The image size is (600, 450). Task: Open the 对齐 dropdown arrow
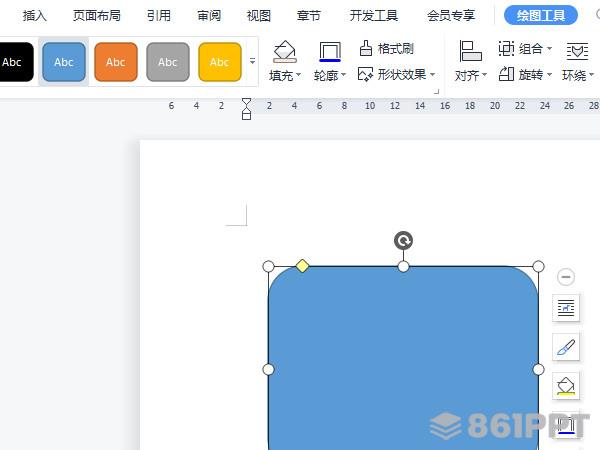tap(484, 75)
